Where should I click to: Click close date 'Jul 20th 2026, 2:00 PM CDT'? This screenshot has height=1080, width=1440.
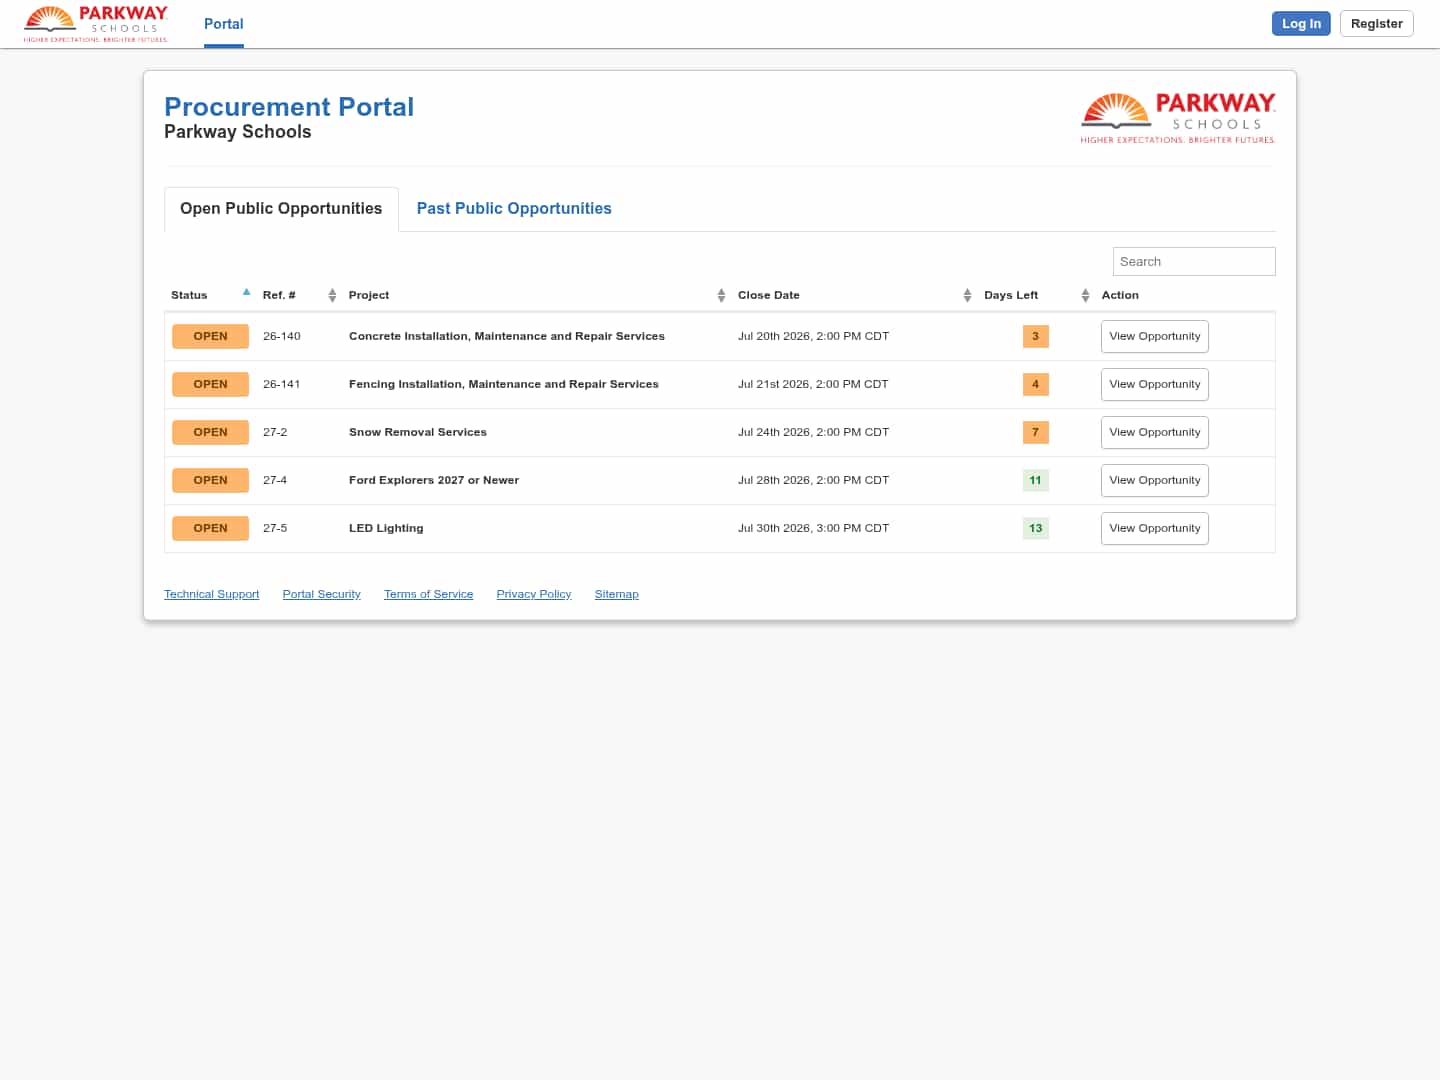coord(813,336)
